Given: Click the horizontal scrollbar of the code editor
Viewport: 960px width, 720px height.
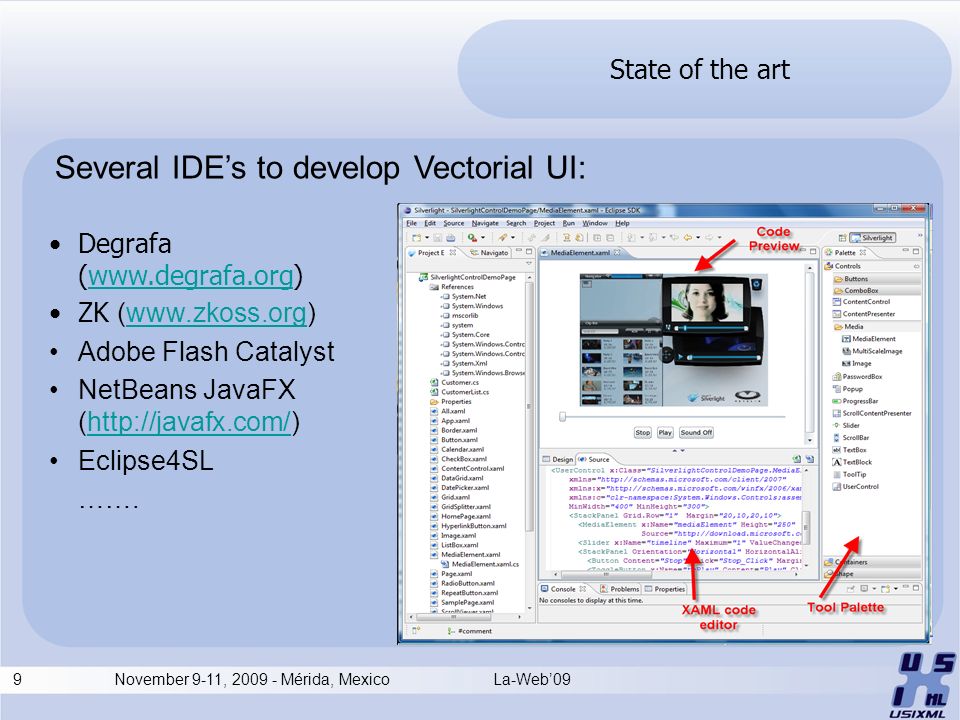Looking at the screenshot, I should [677, 574].
